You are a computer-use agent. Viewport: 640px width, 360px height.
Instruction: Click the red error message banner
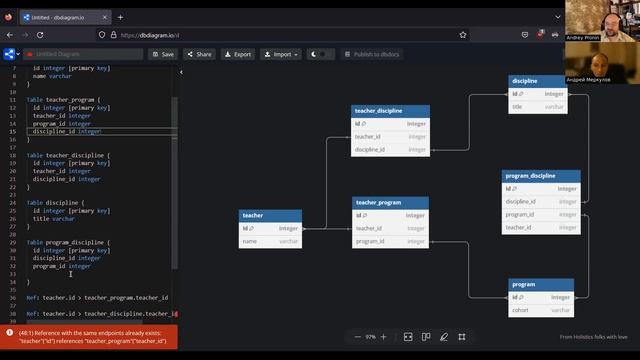pos(89,337)
